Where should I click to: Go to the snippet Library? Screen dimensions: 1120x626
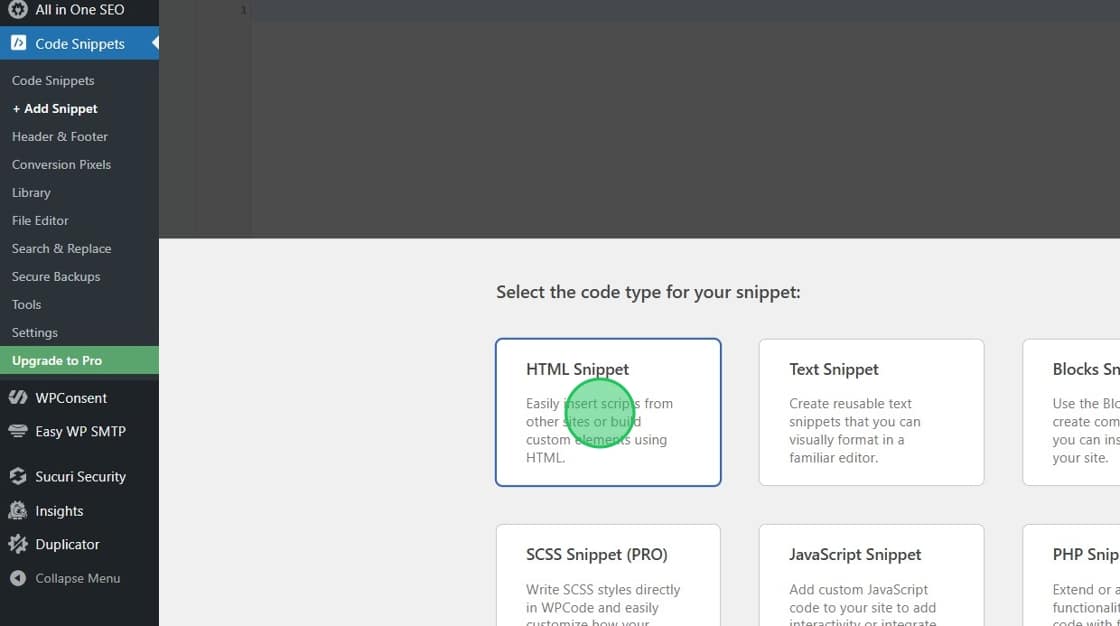point(31,193)
